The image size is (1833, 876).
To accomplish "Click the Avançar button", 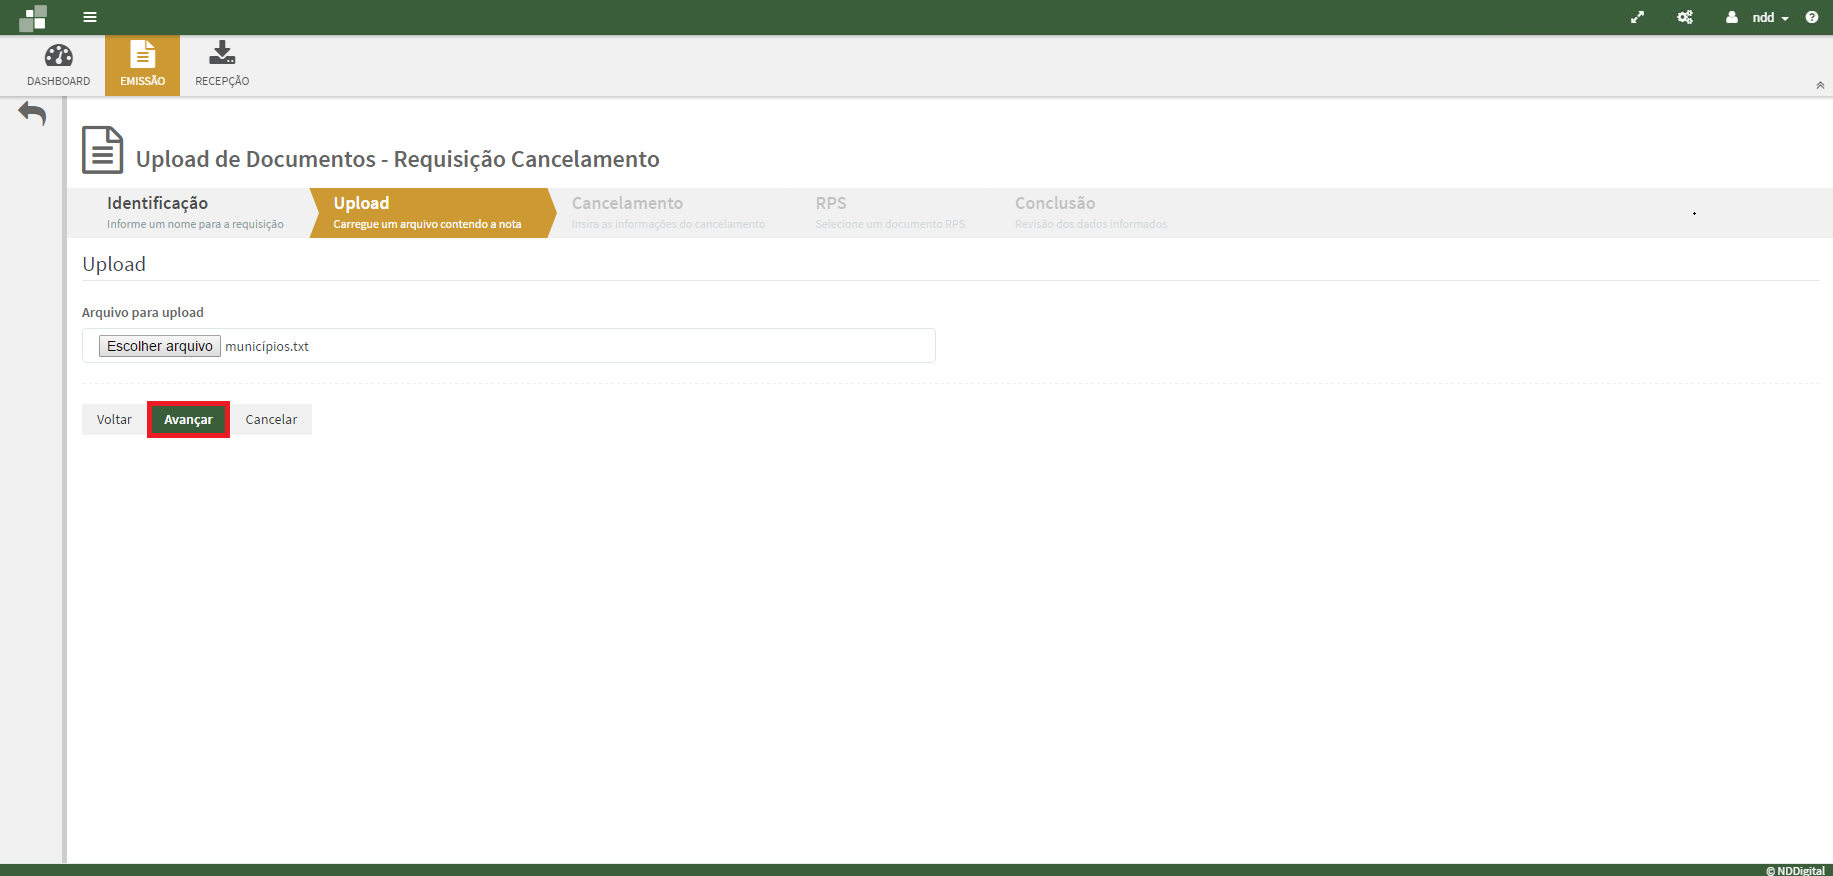I will coord(188,420).
